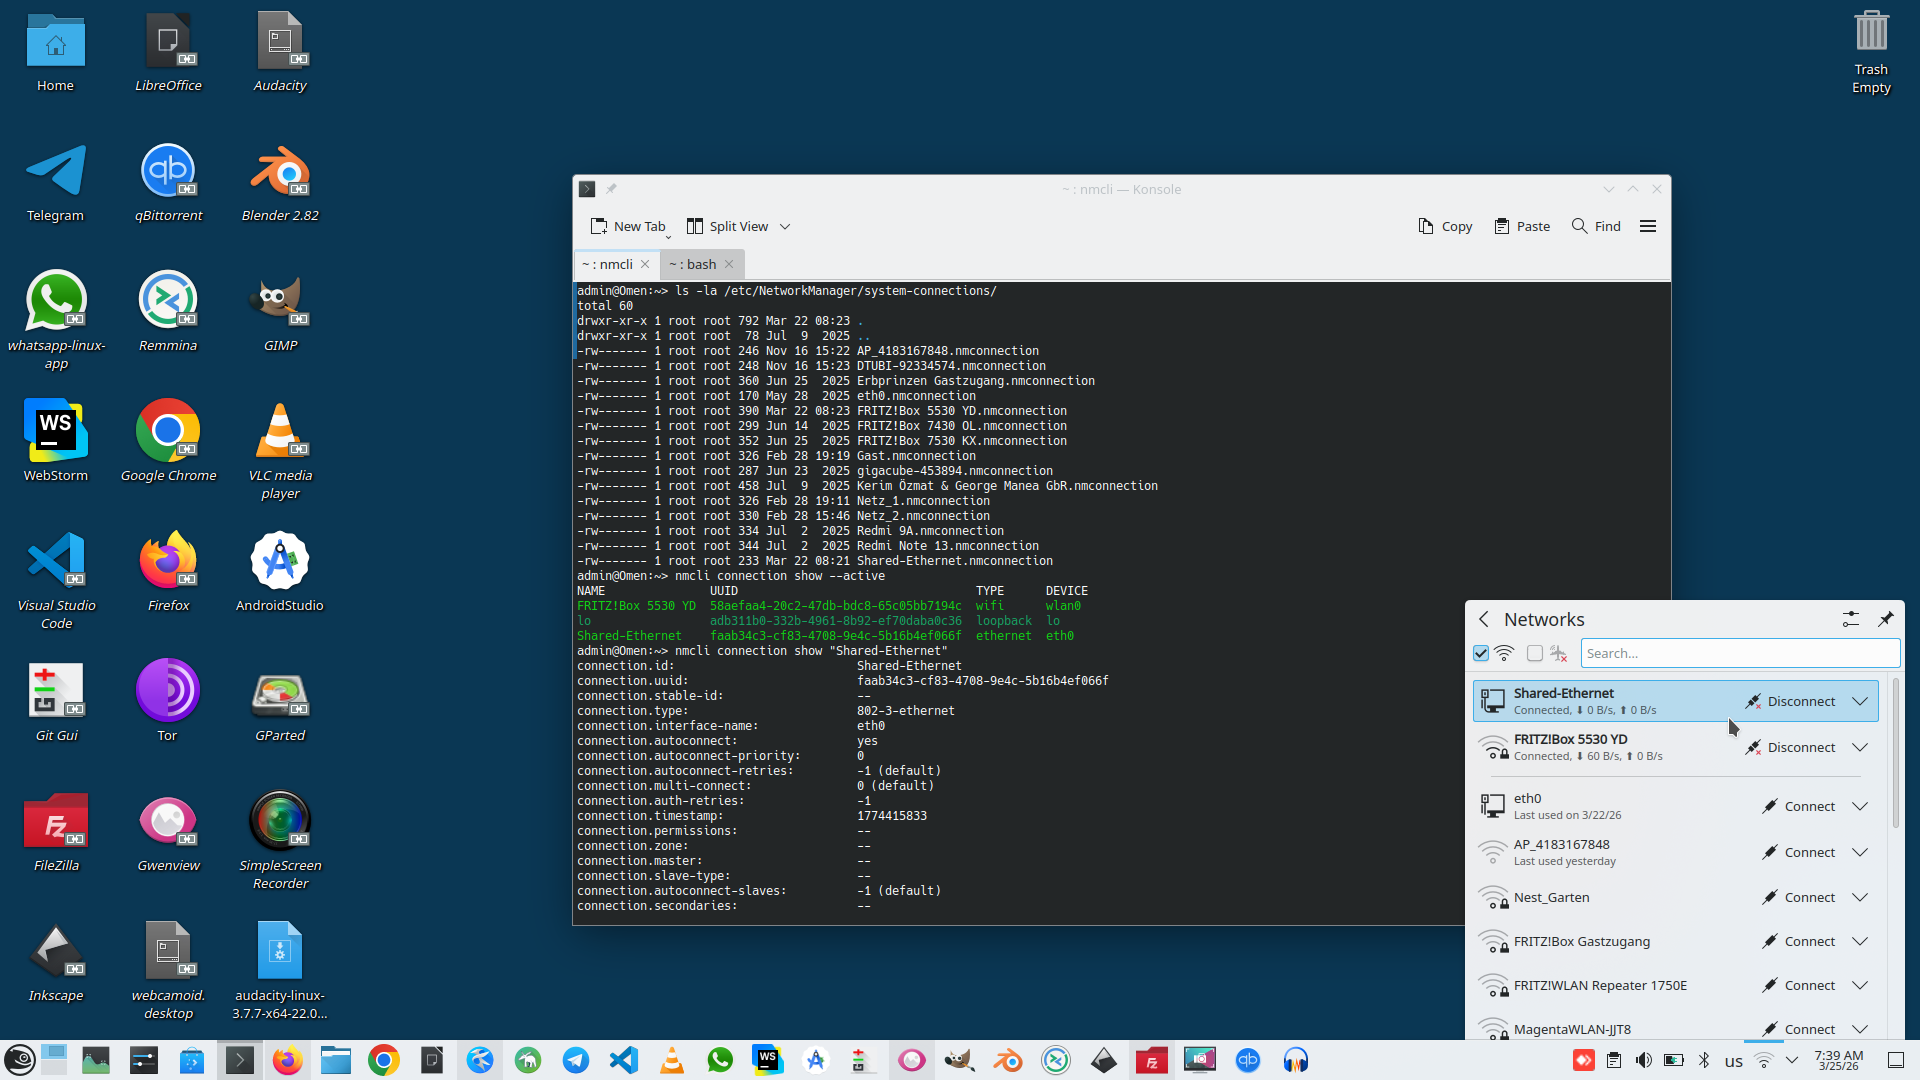
Task: Click the Copy button in Konsole toolbar
Action: click(1445, 226)
